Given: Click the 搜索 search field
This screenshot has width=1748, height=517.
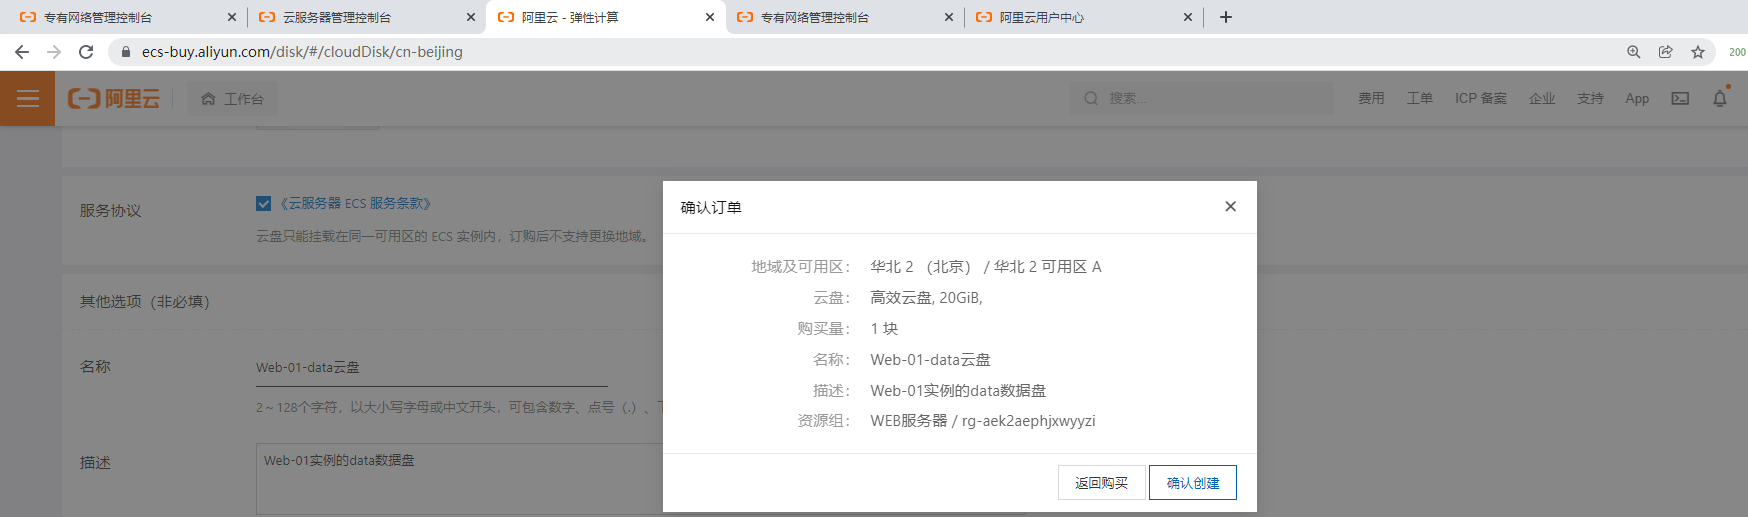Looking at the screenshot, I should [x=1210, y=98].
